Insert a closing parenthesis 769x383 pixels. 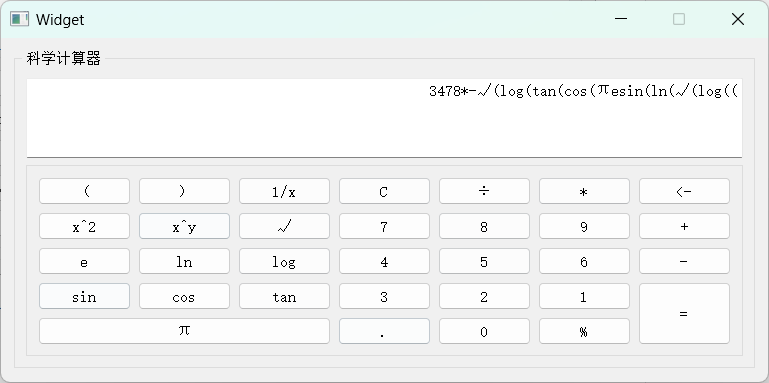tap(184, 191)
